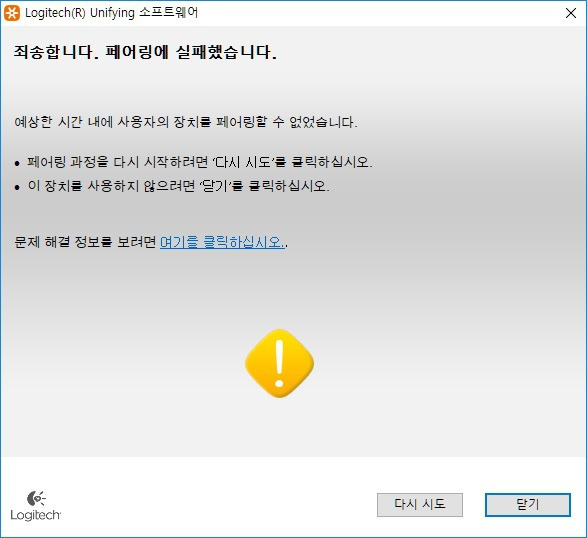The height and width of the screenshot is (538, 587).
Task: Open the '여기를 클릭하십시오' troubleshooting link
Action: [x=222, y=242]
